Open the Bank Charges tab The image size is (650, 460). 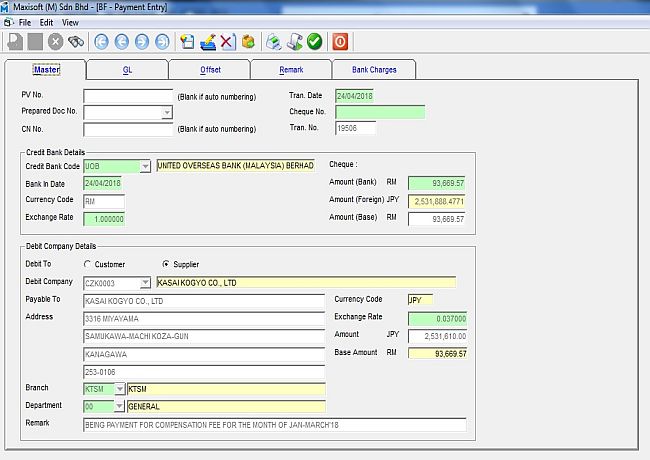[374, 70]
